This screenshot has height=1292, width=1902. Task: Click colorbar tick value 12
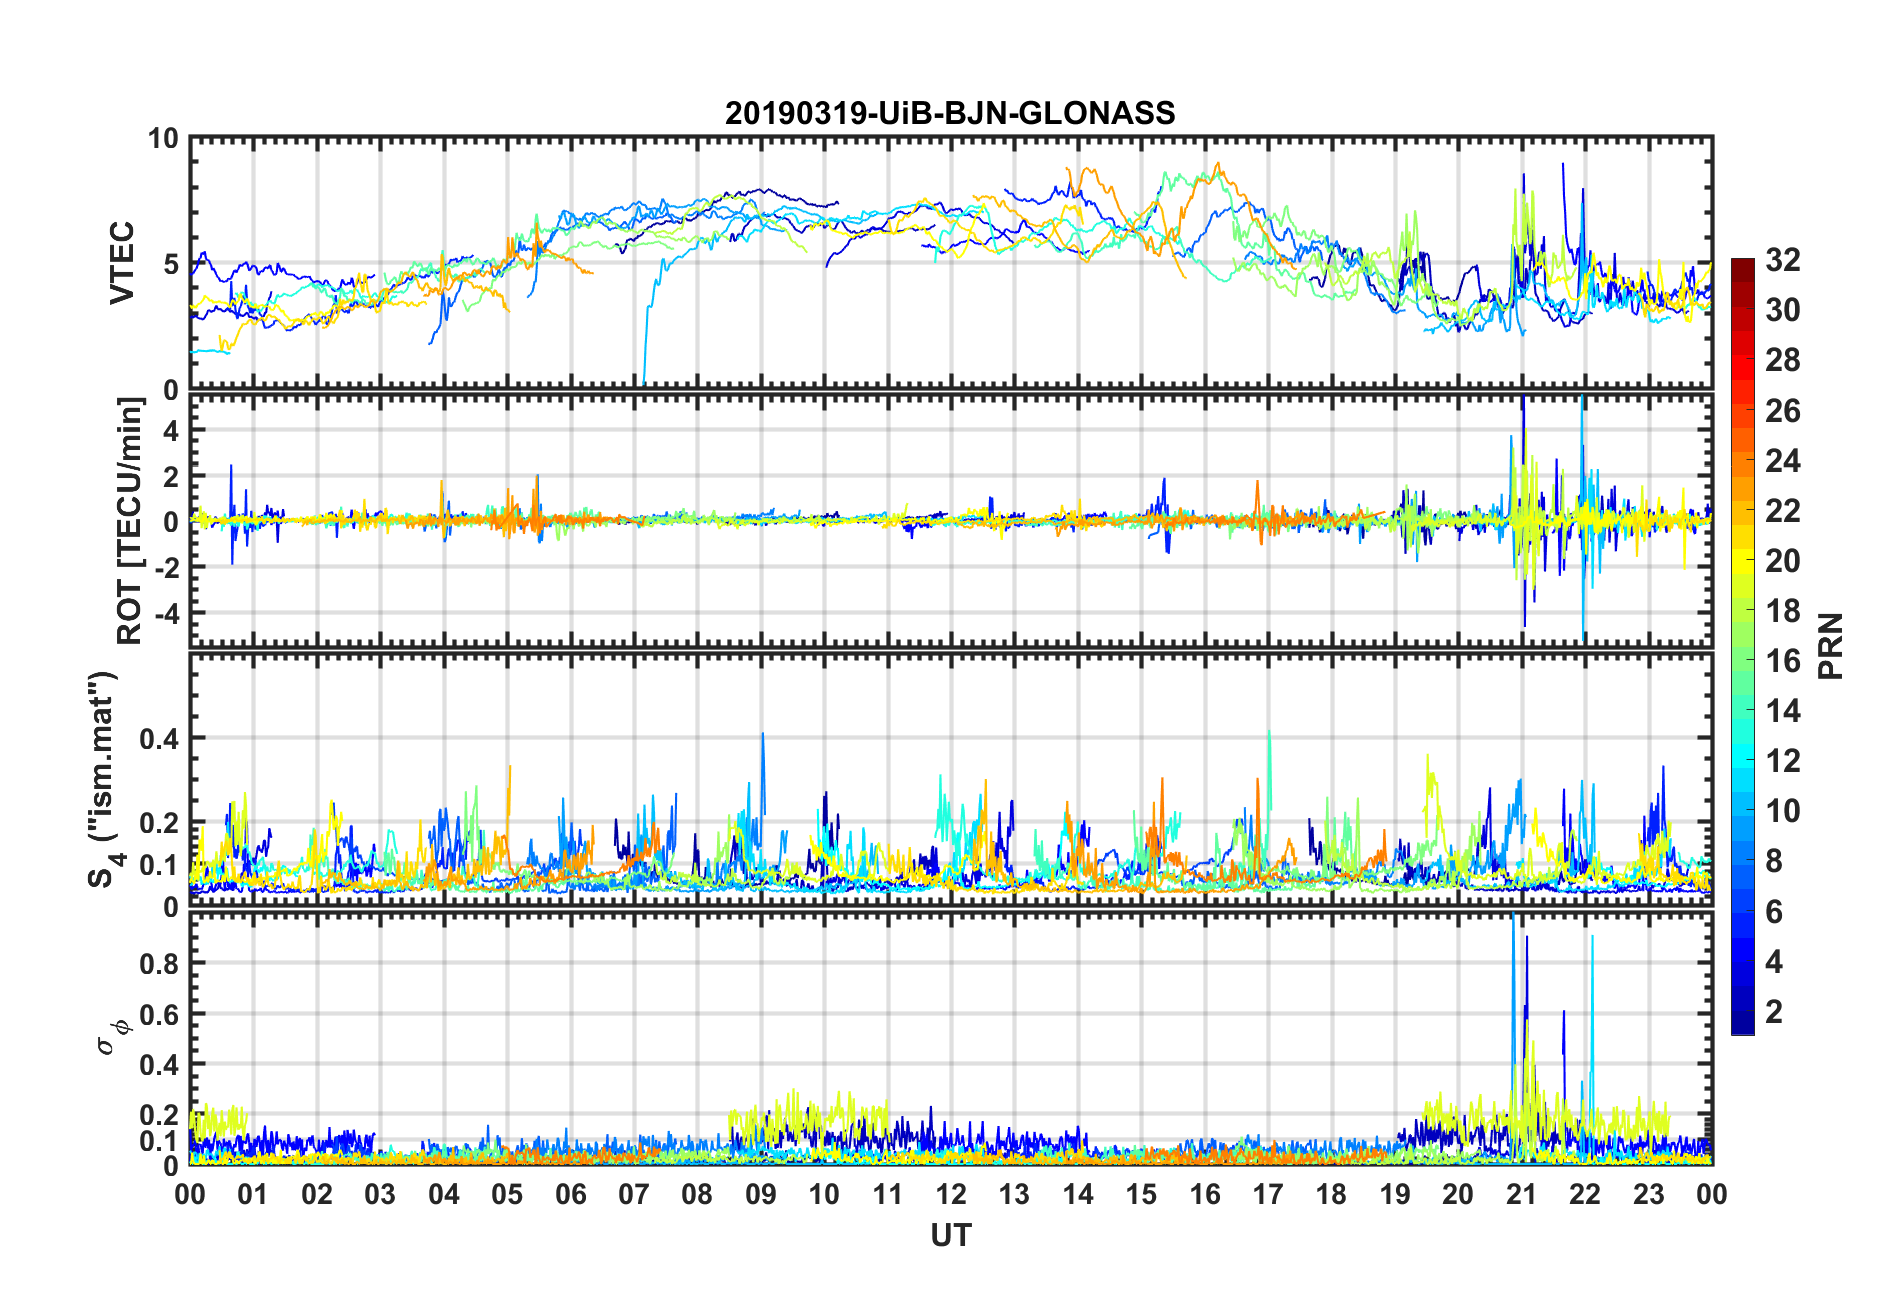coord(1782,760)
